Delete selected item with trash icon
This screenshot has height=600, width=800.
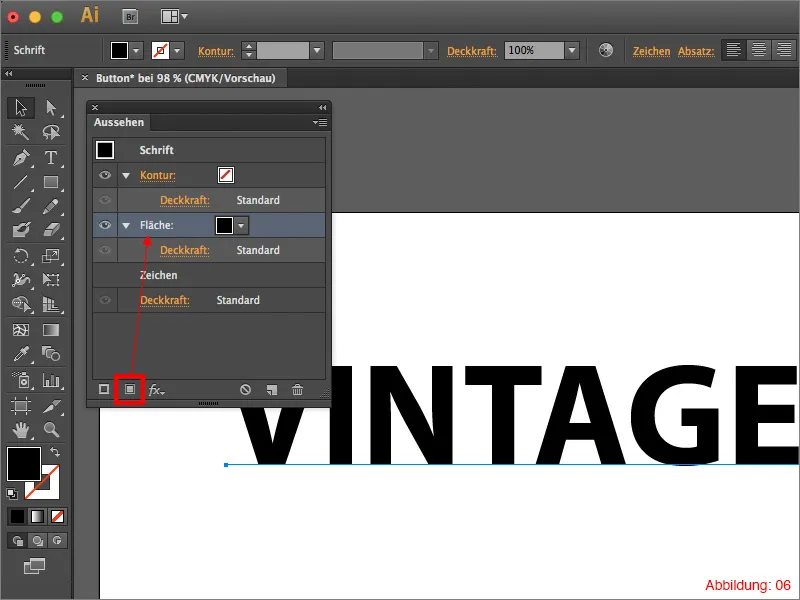pyautogui.click(x=297, y=390)
